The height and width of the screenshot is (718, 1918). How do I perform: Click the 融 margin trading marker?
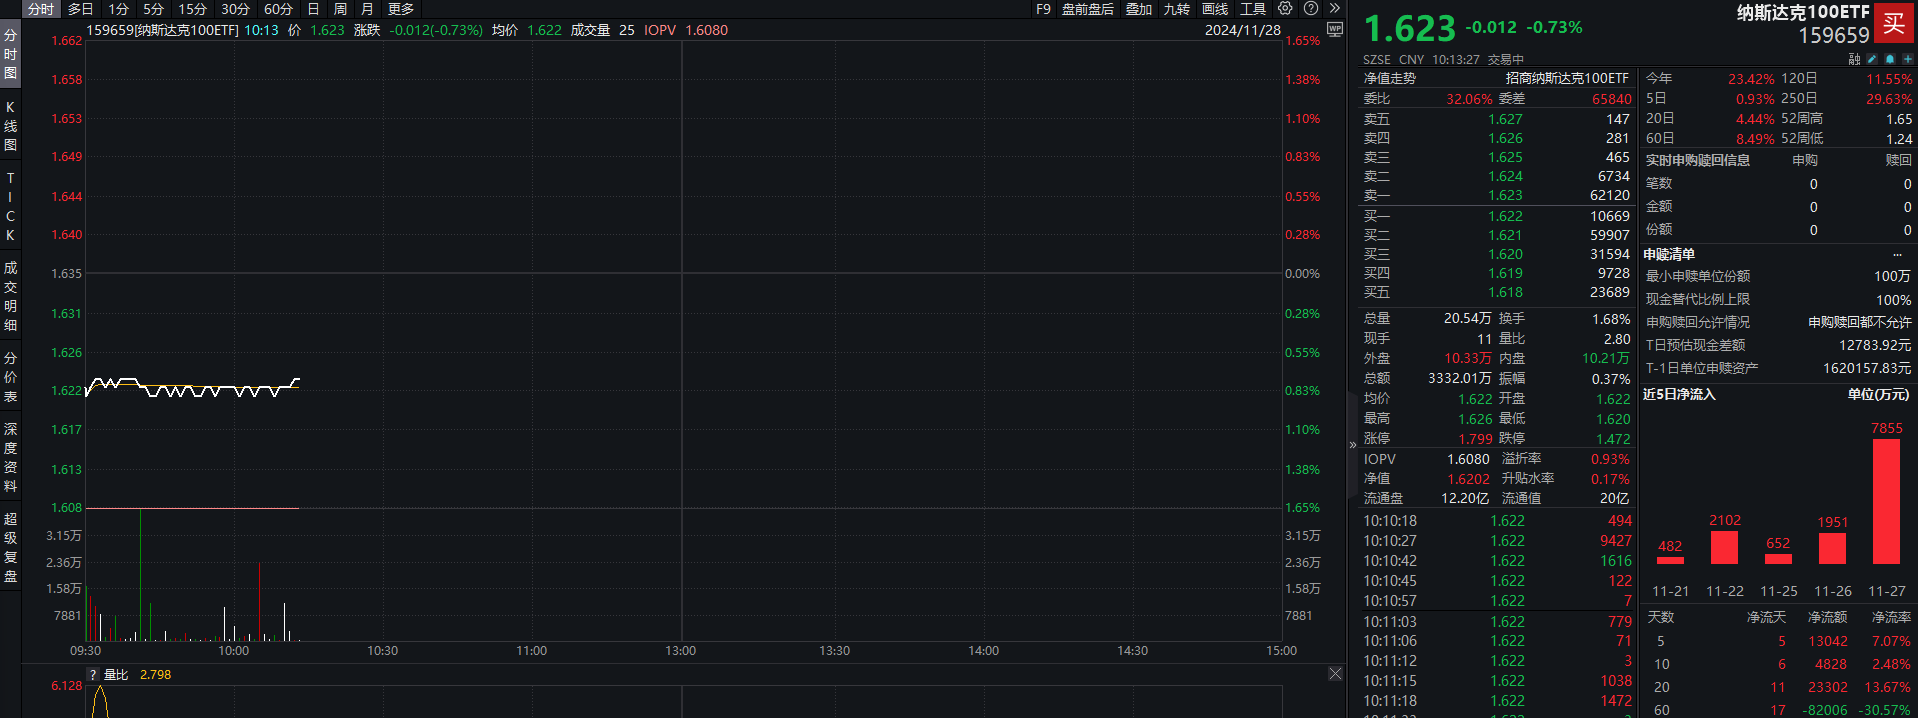tap(1854, 59)
